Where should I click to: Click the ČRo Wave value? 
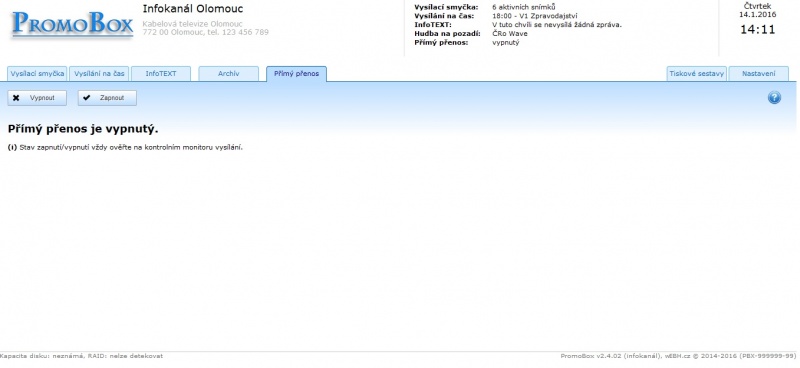(x=510, y=34)
